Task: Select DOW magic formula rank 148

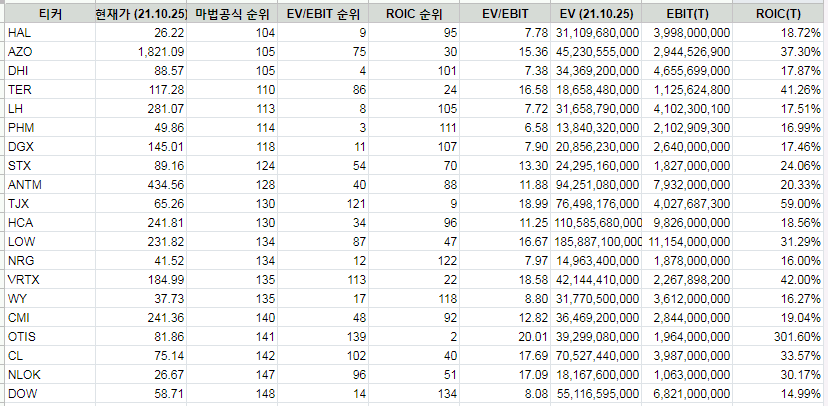Action: coord(232,394)
